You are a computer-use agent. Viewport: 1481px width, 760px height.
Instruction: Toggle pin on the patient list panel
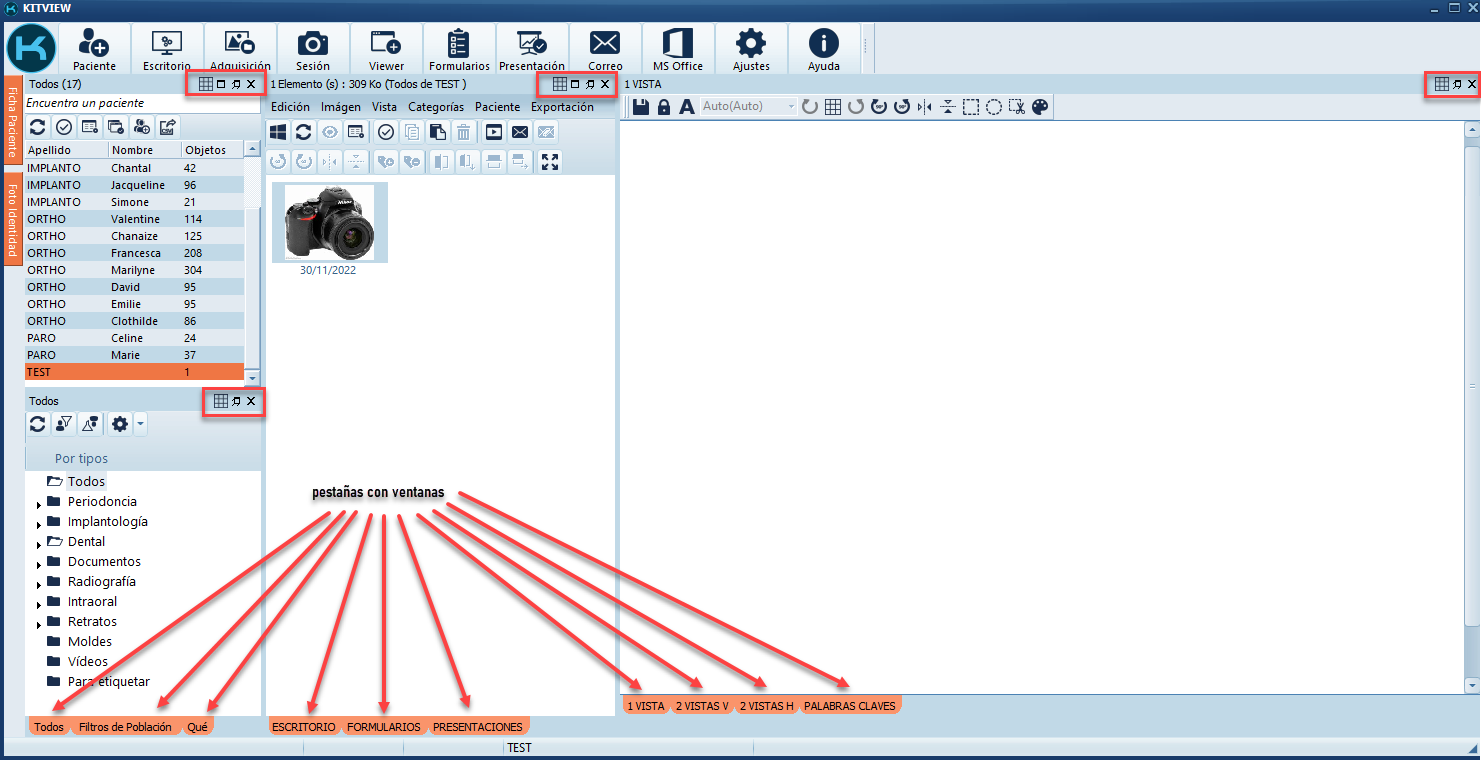coord(236,85)
